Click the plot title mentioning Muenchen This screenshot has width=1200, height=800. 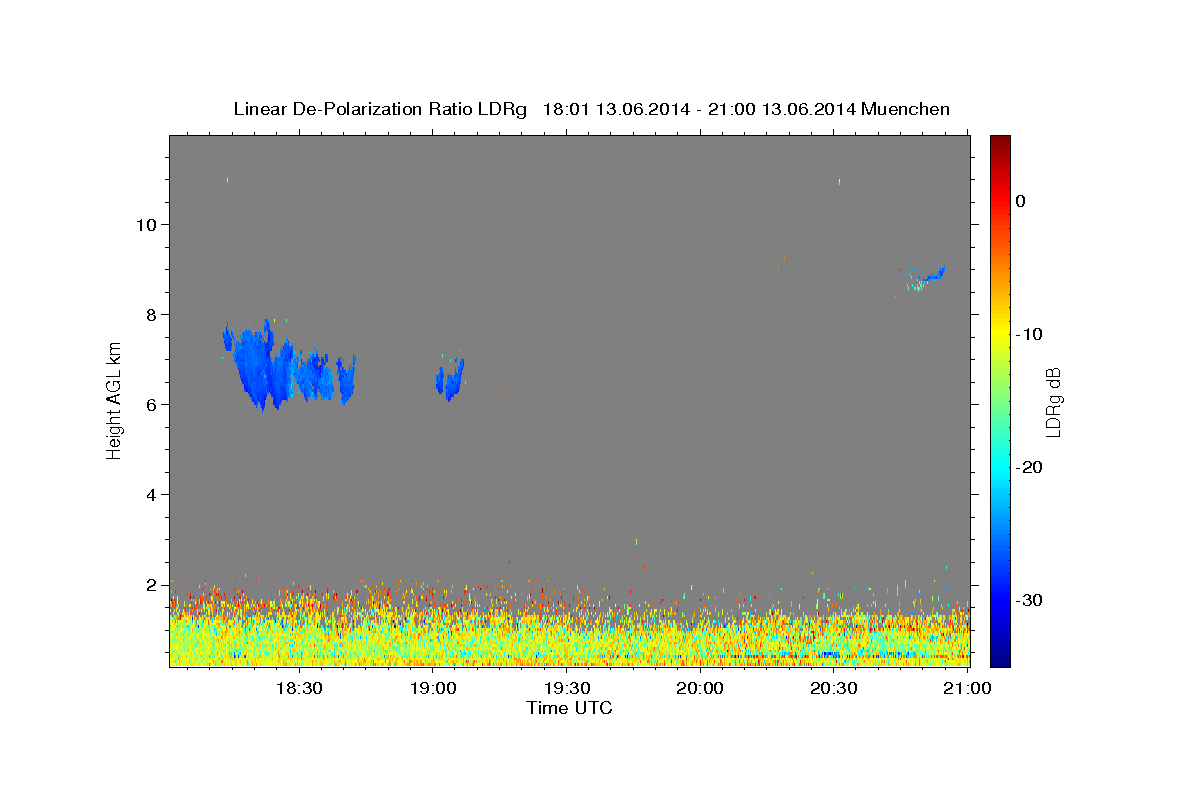coord(591,109)
